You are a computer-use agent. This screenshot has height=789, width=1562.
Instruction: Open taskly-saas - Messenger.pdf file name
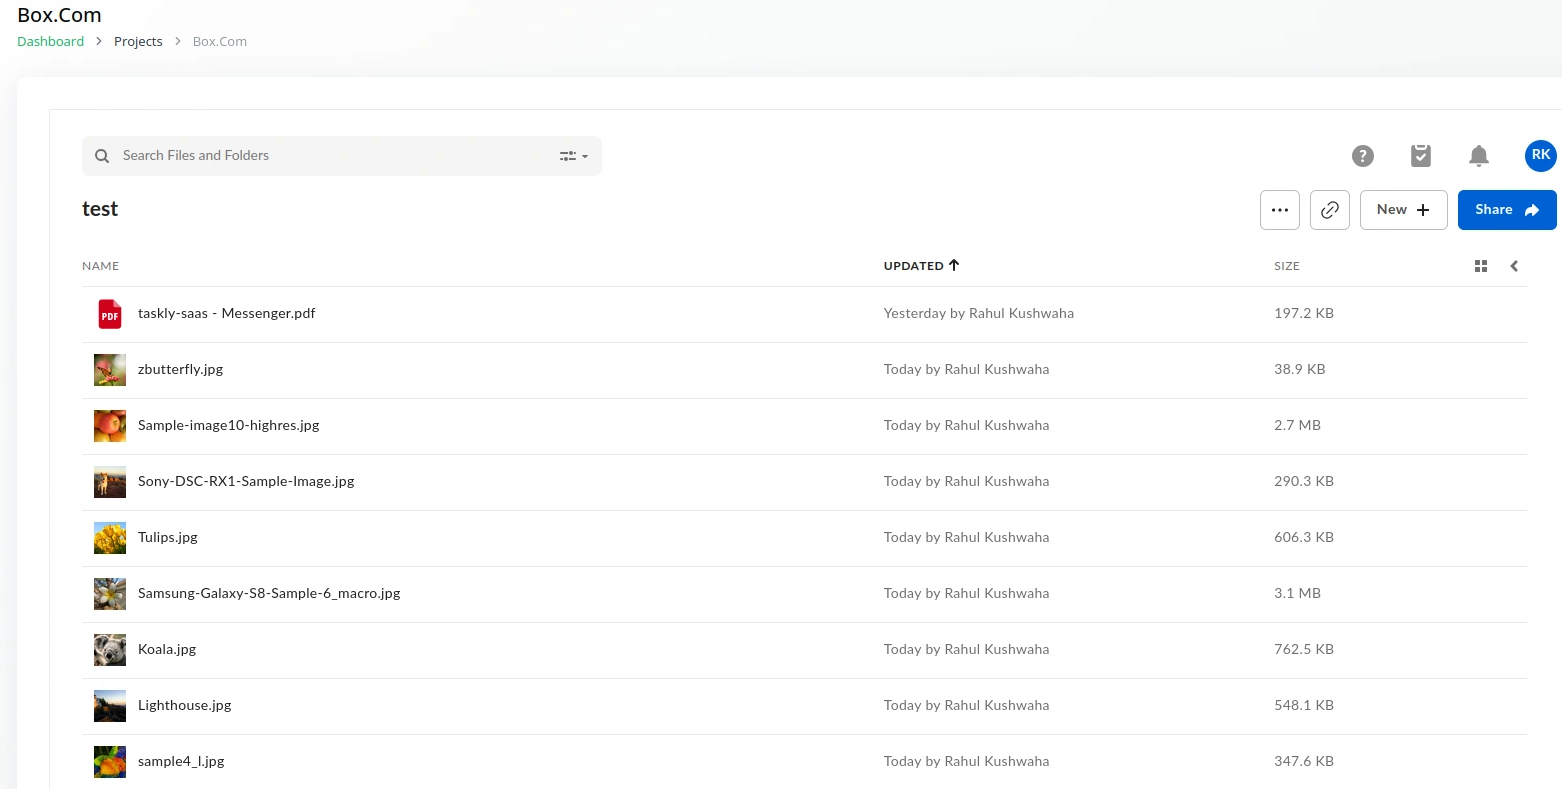pyautogui.click(x=227, y=313)
